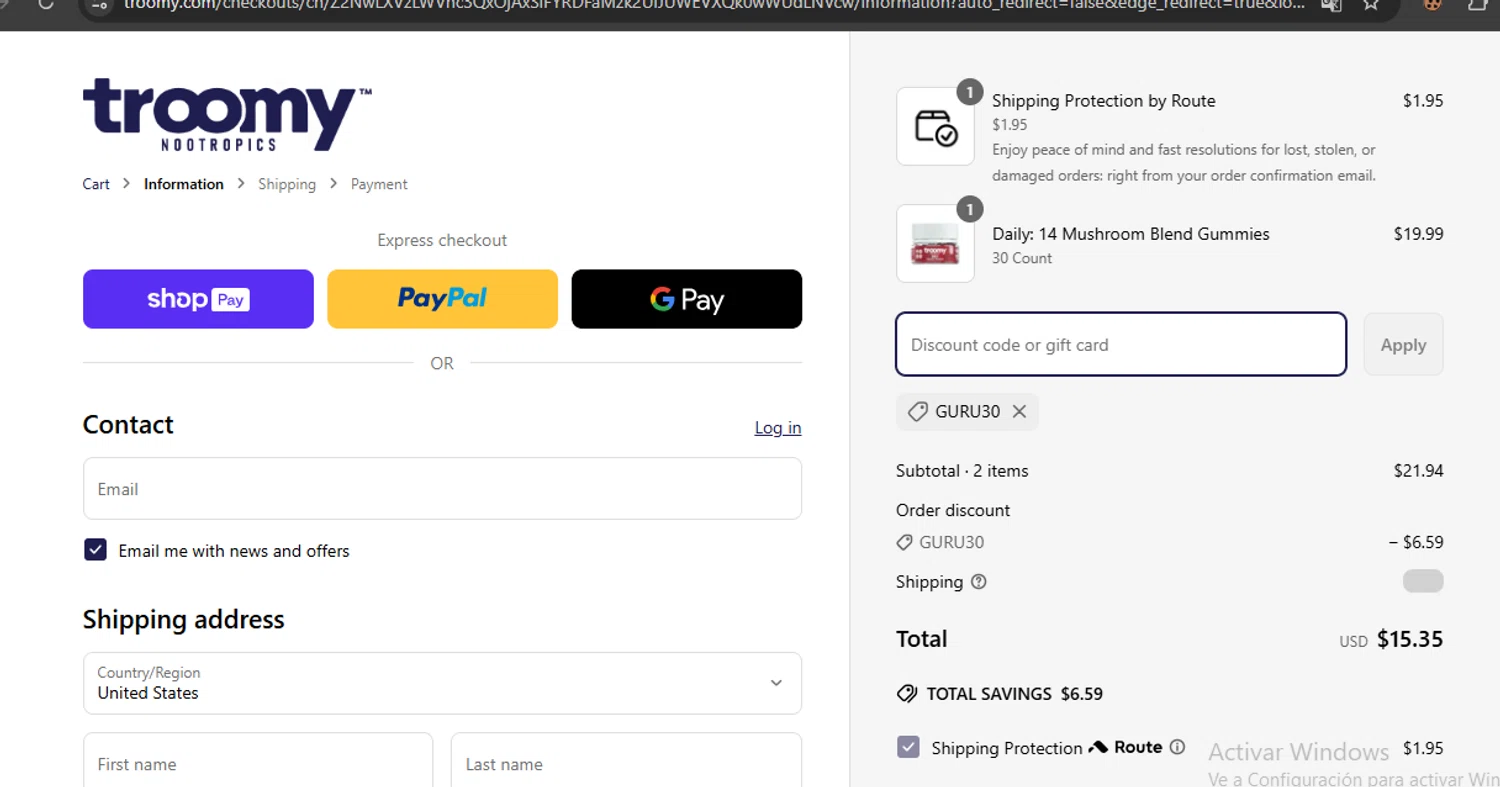The height and width of the screenshot is (787, 1500).
Task: Click the Order discount amount − $6.59
Action: click(1416, 542)
